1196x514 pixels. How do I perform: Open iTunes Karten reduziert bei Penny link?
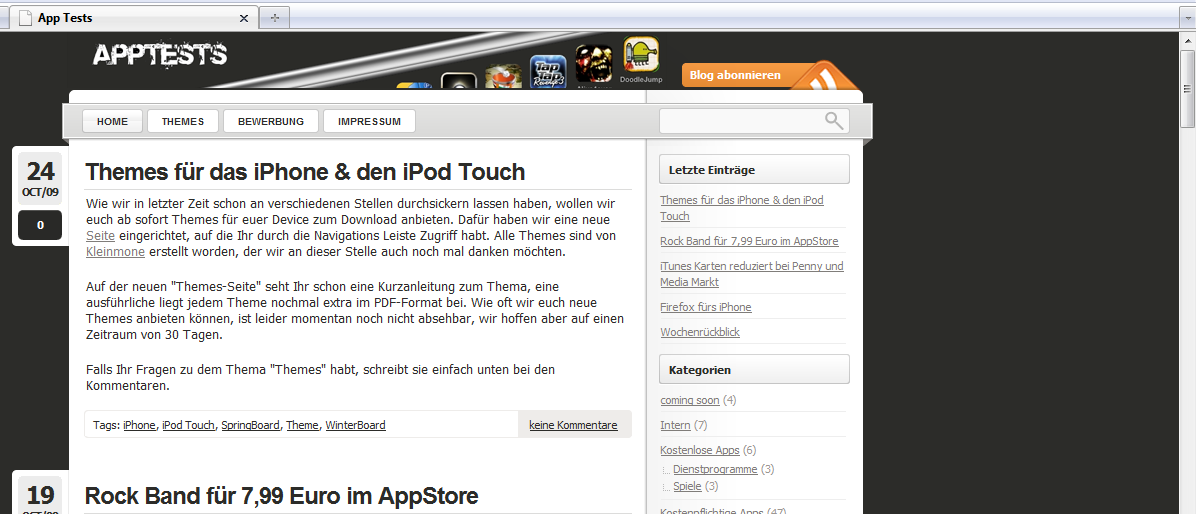pyautogui.click(x=752, y=274)
